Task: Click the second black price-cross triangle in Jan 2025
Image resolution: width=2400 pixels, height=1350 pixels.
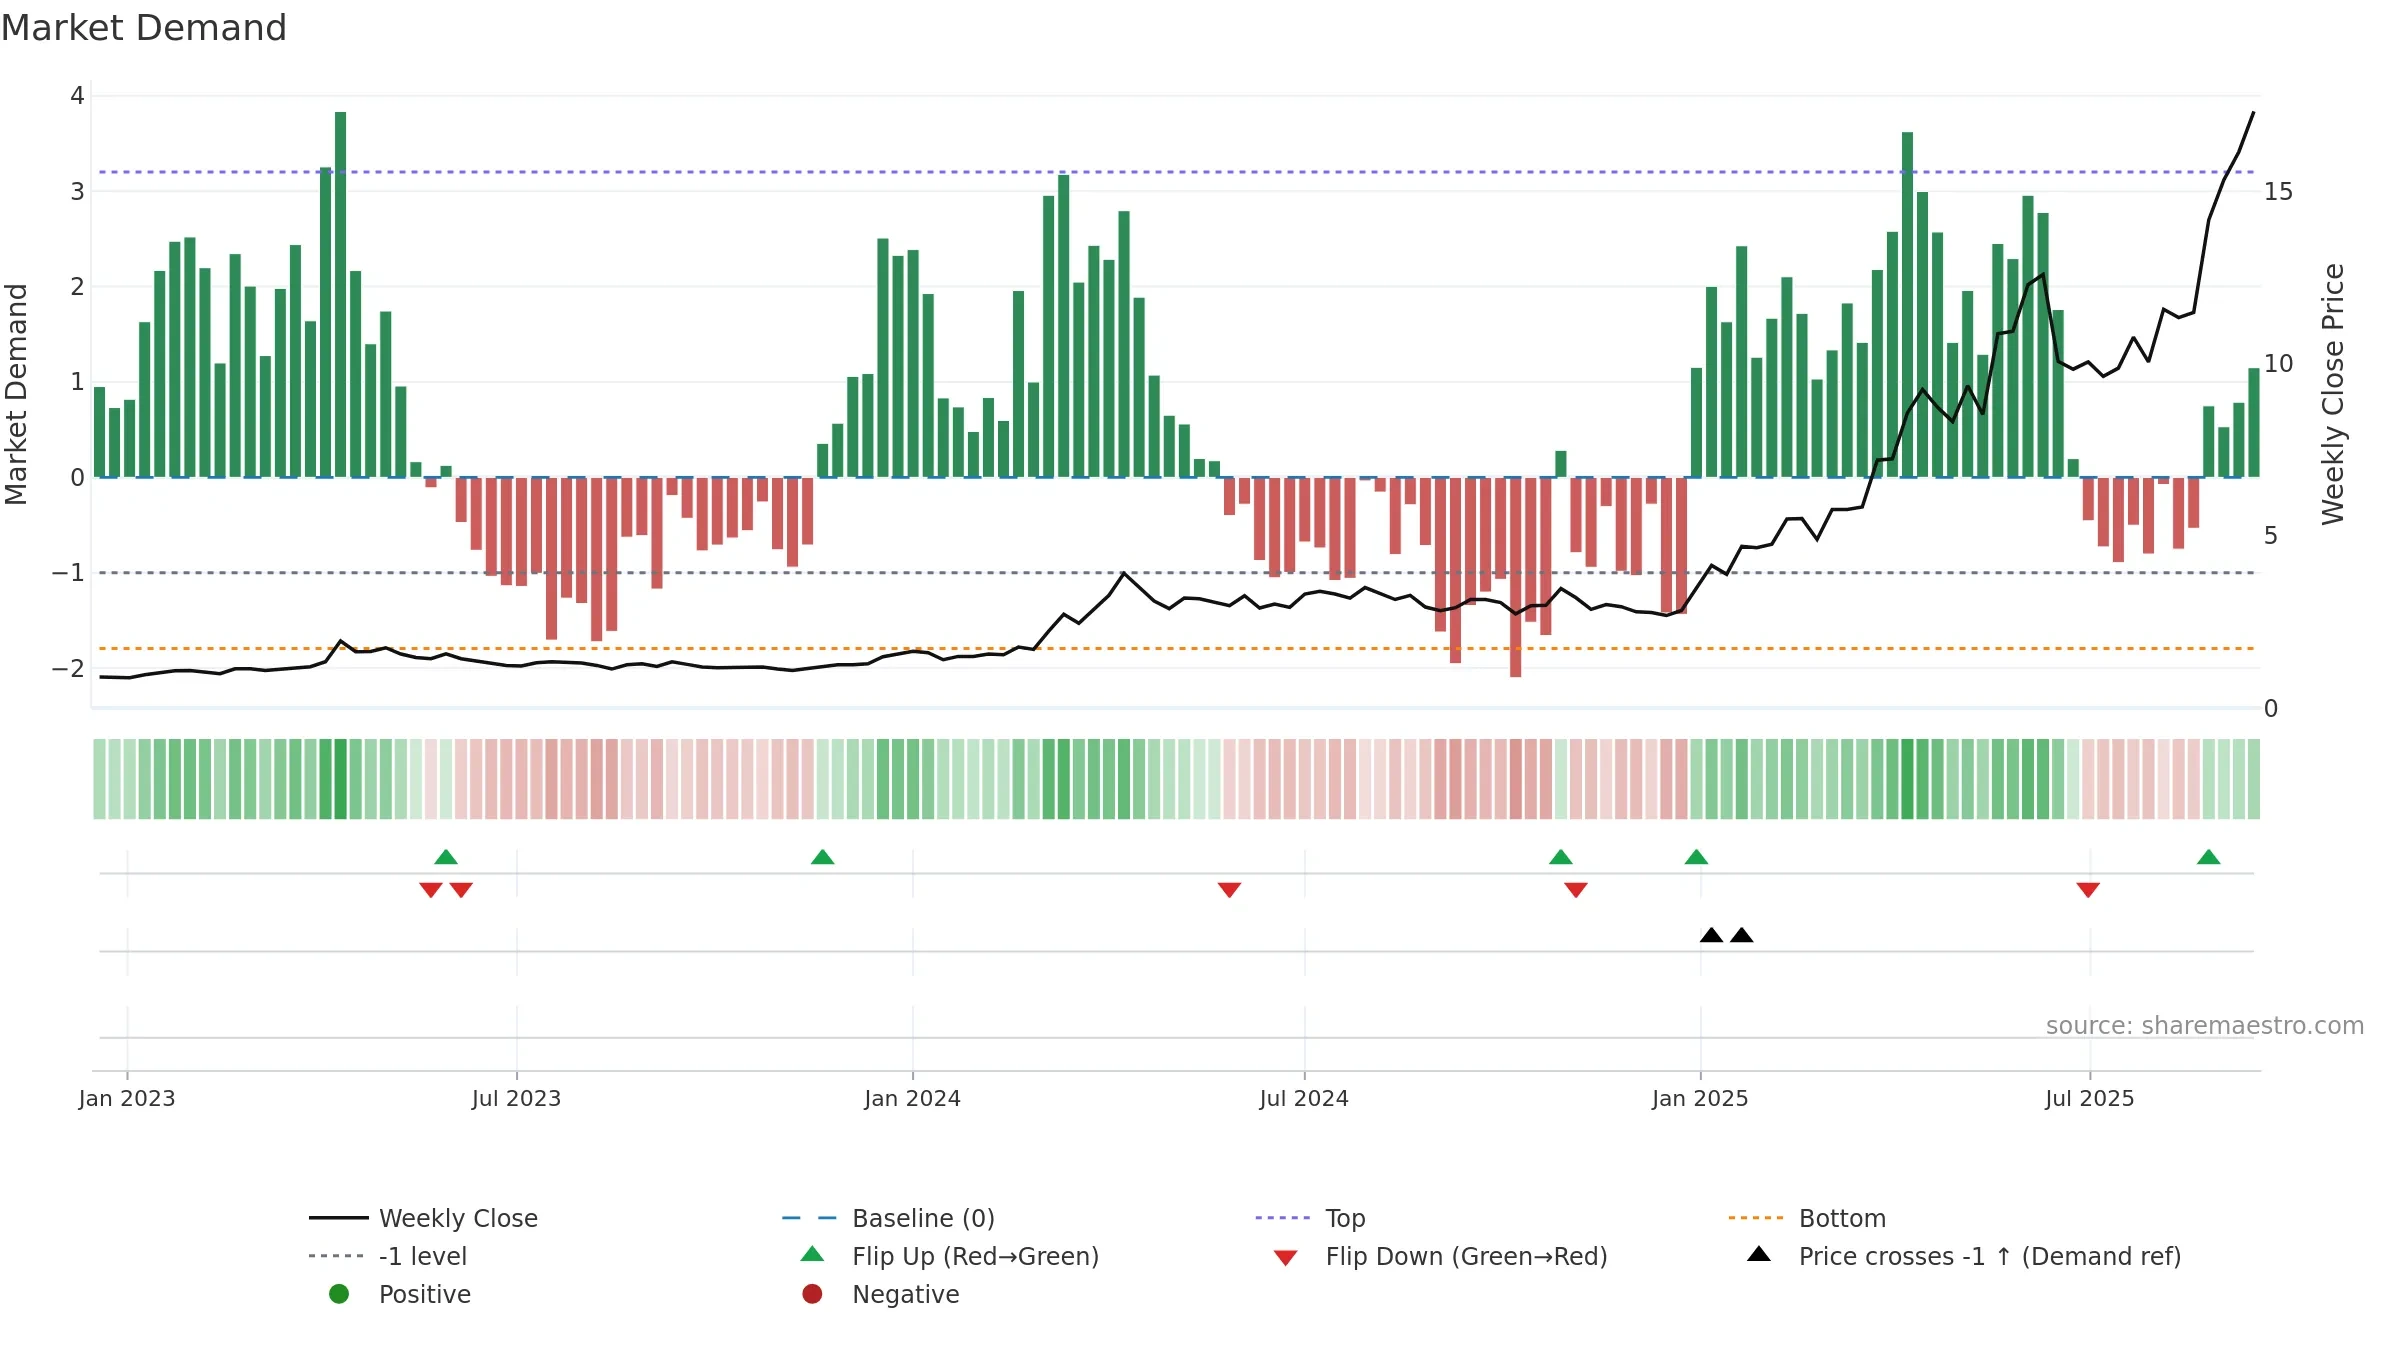Action: 1742,935
